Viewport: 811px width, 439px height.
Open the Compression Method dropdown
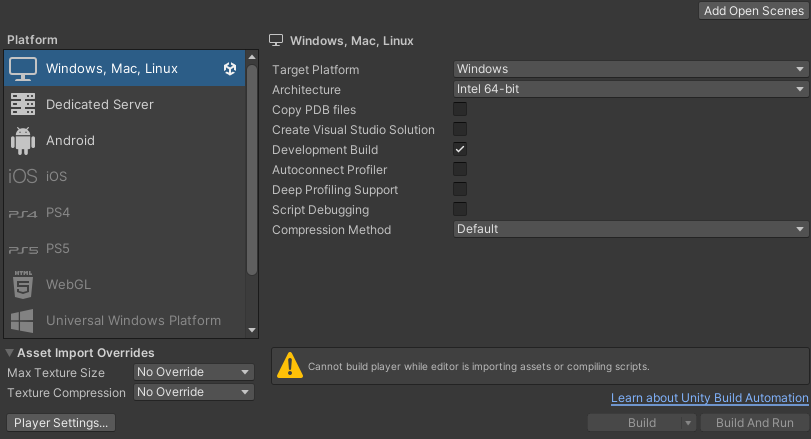(x=630, y=229)
